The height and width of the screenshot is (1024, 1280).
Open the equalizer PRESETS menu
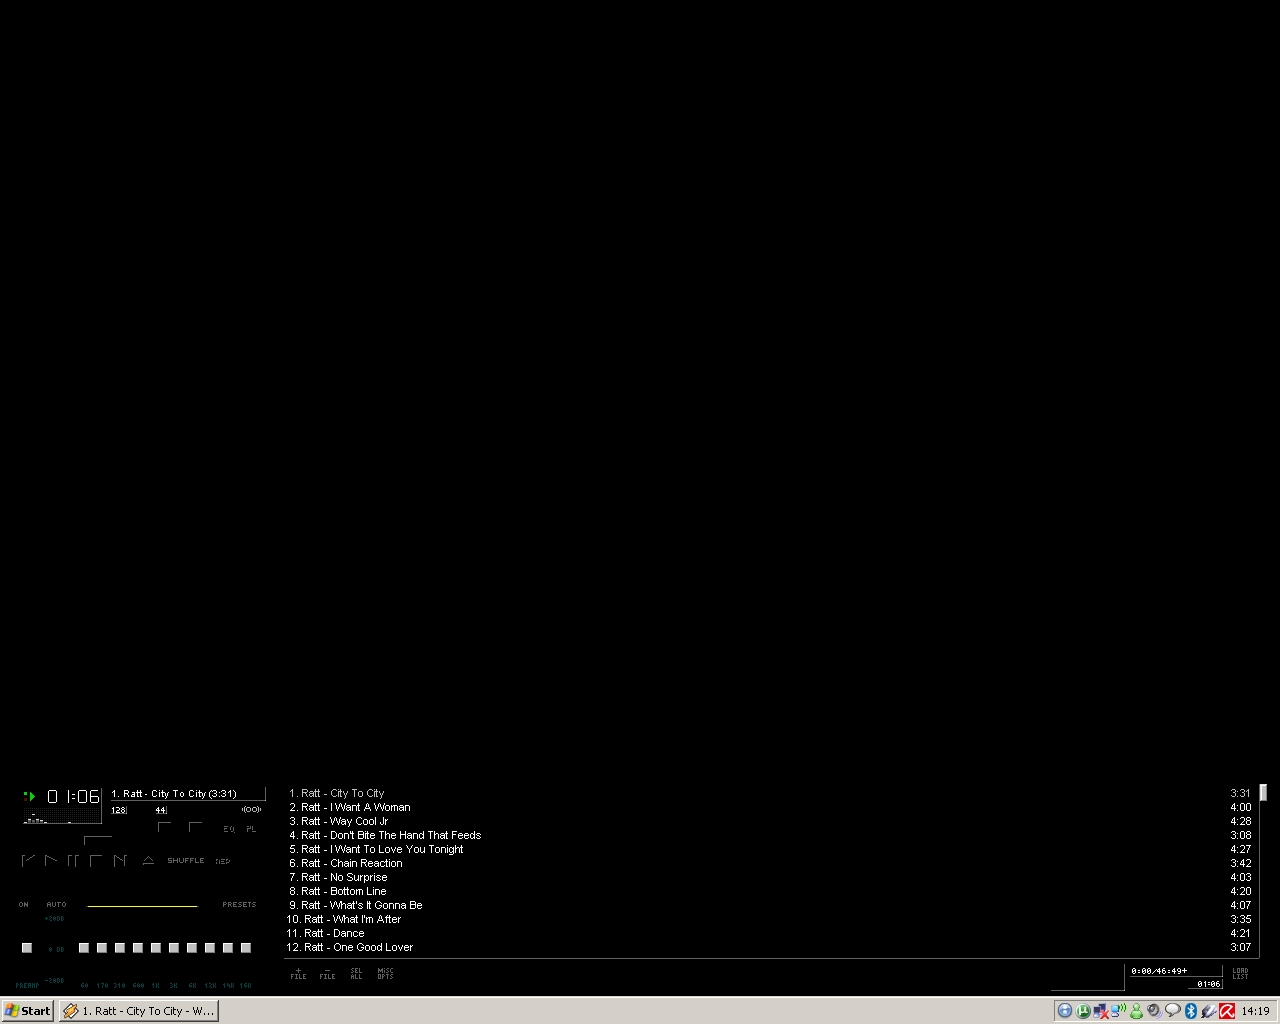239,904
